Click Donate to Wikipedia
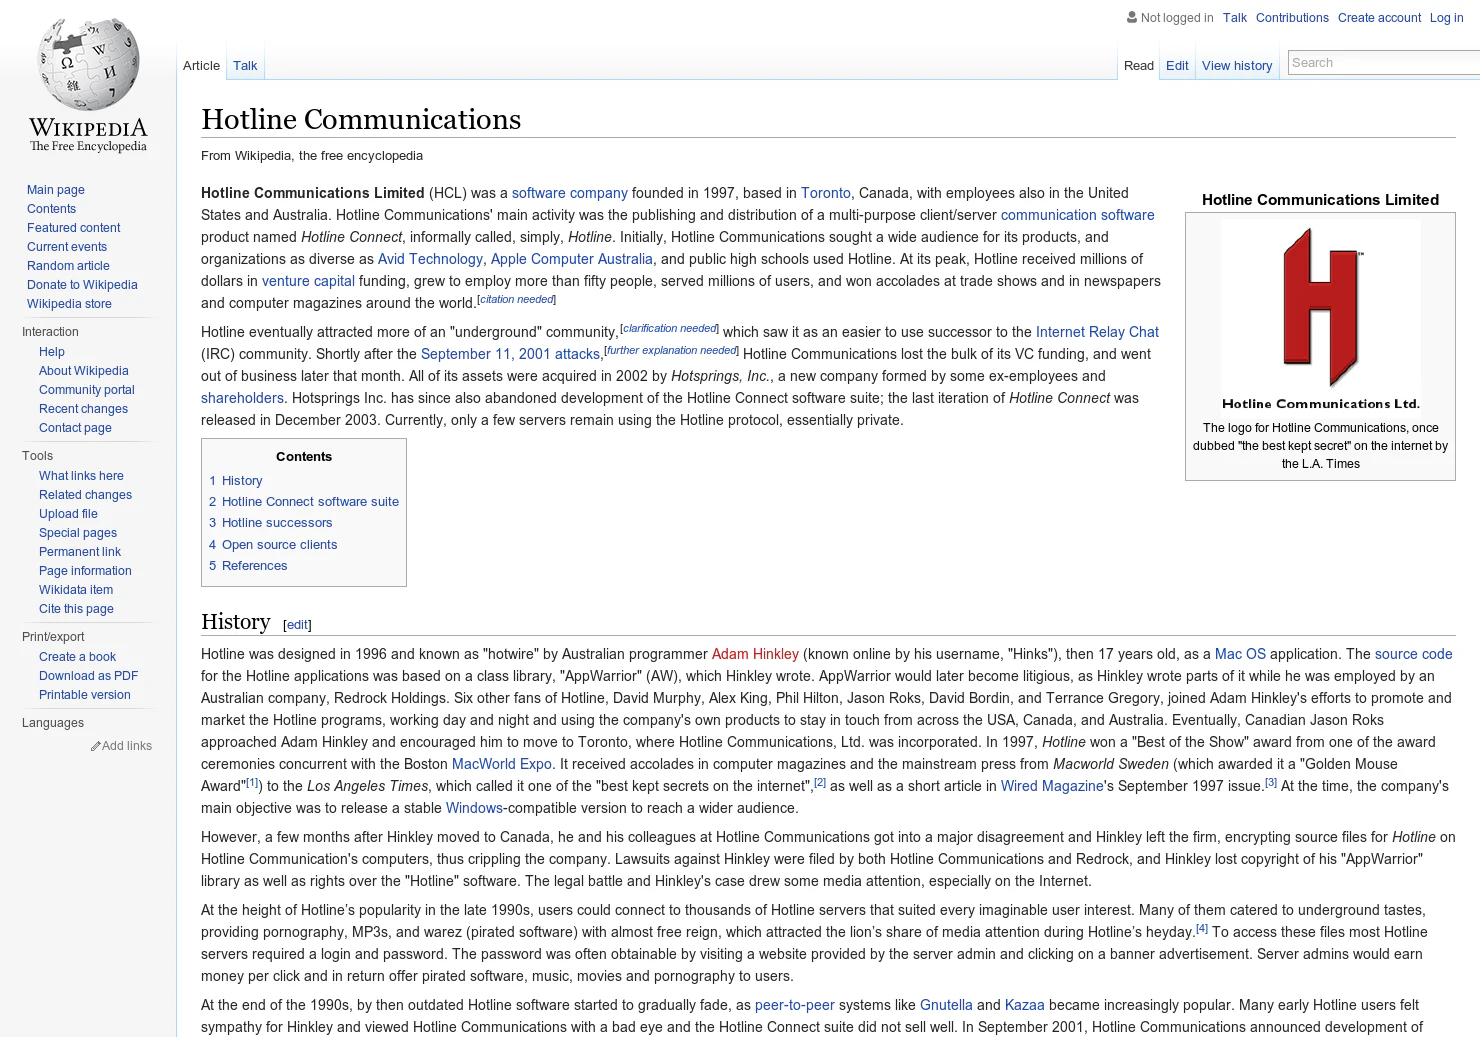 coord(82,285)
